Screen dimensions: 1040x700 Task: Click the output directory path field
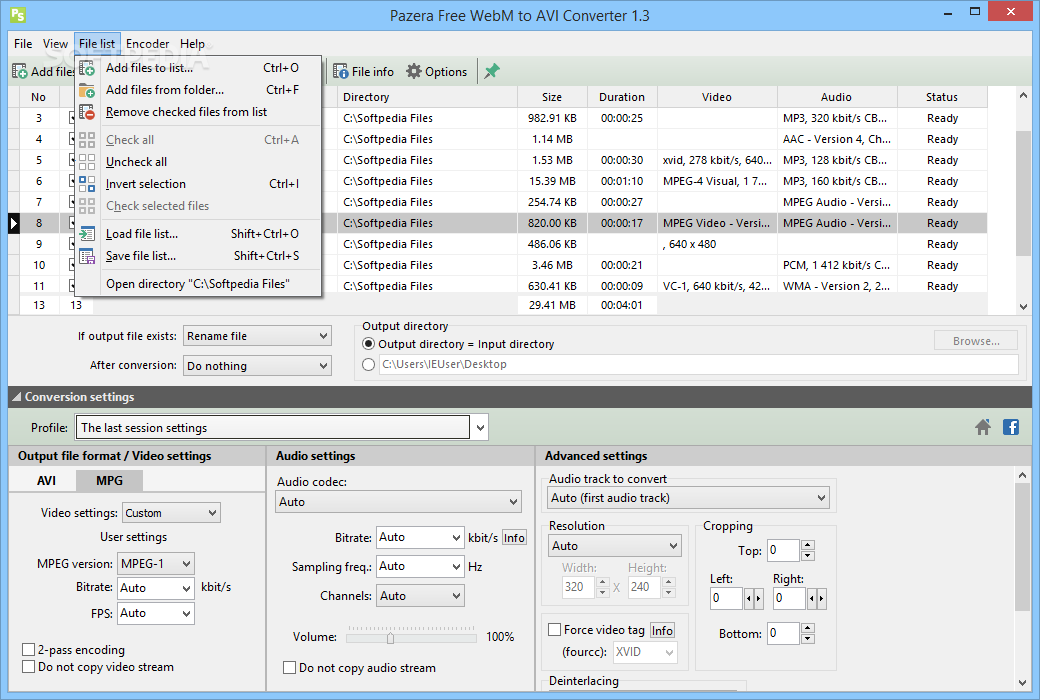coord(698,364)
